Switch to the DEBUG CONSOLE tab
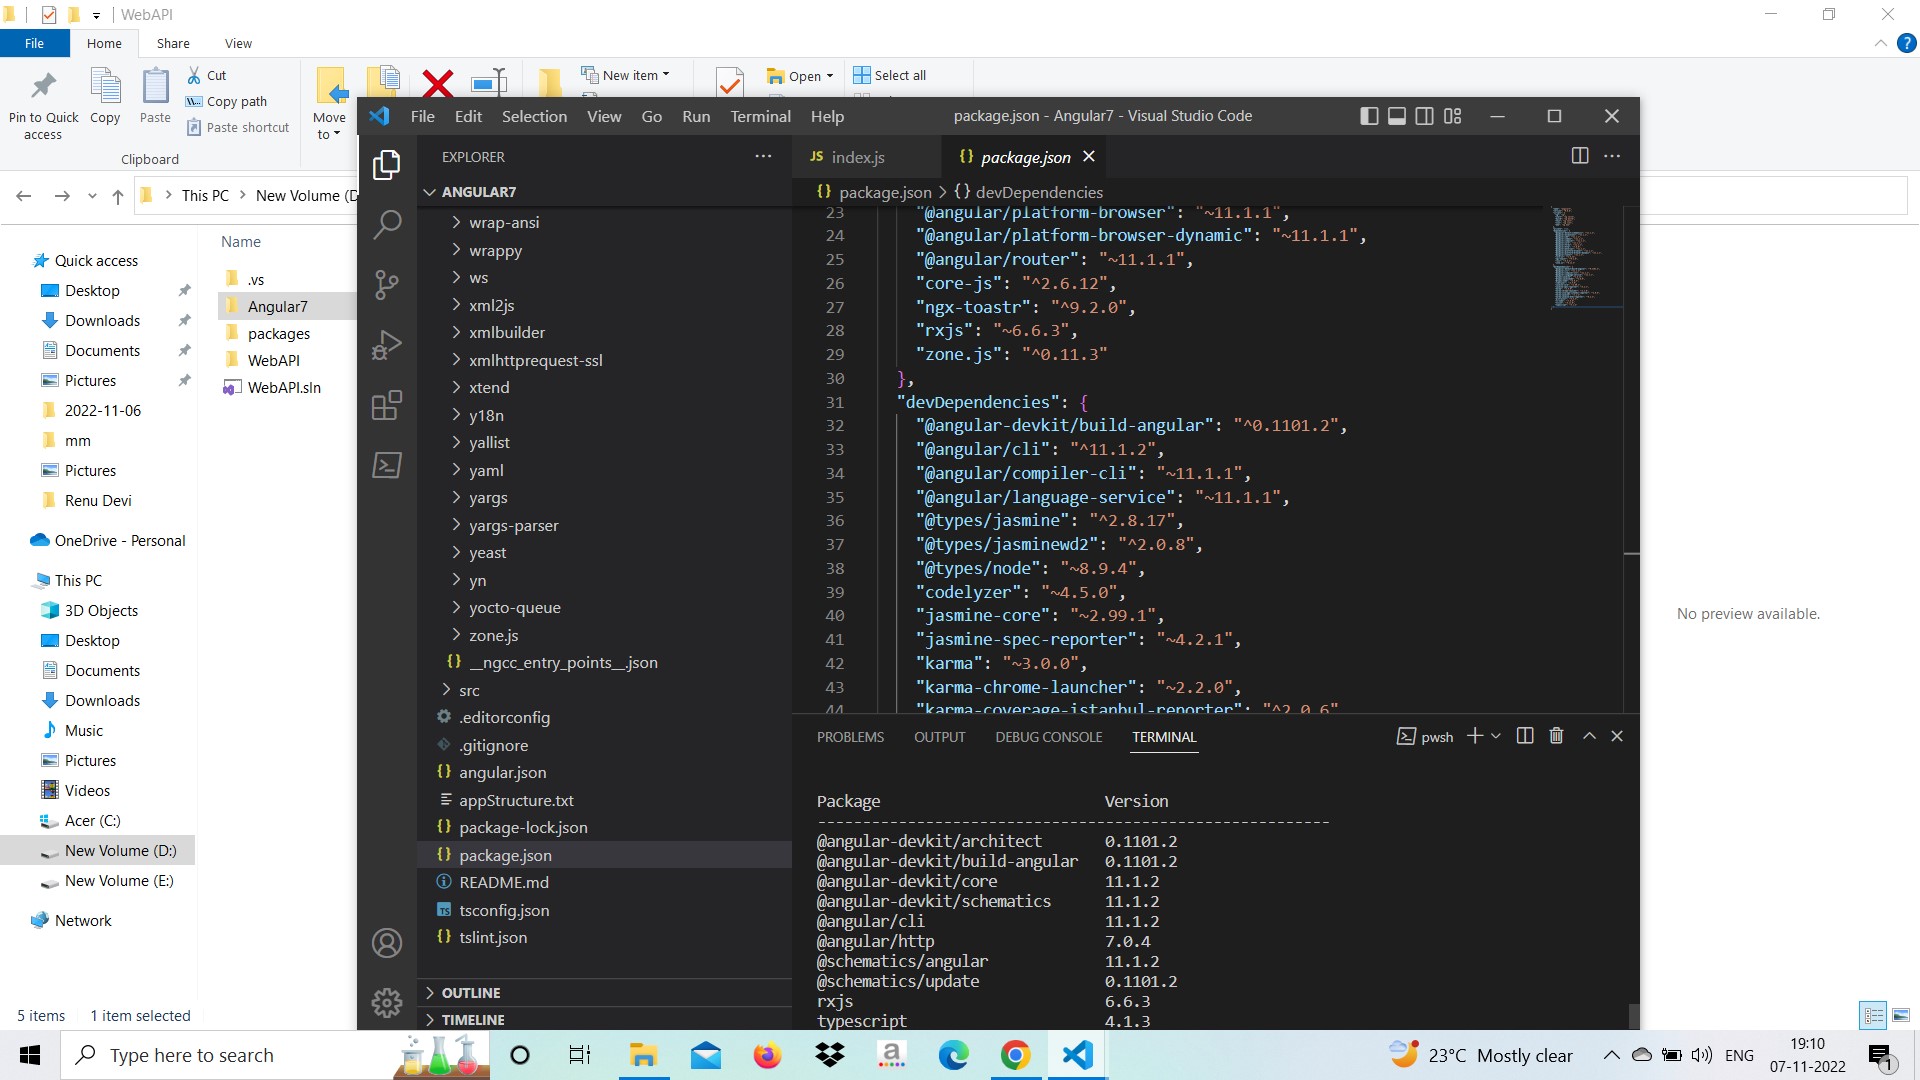Viewport: 1920px width, 1080px height. point(1048,737)
